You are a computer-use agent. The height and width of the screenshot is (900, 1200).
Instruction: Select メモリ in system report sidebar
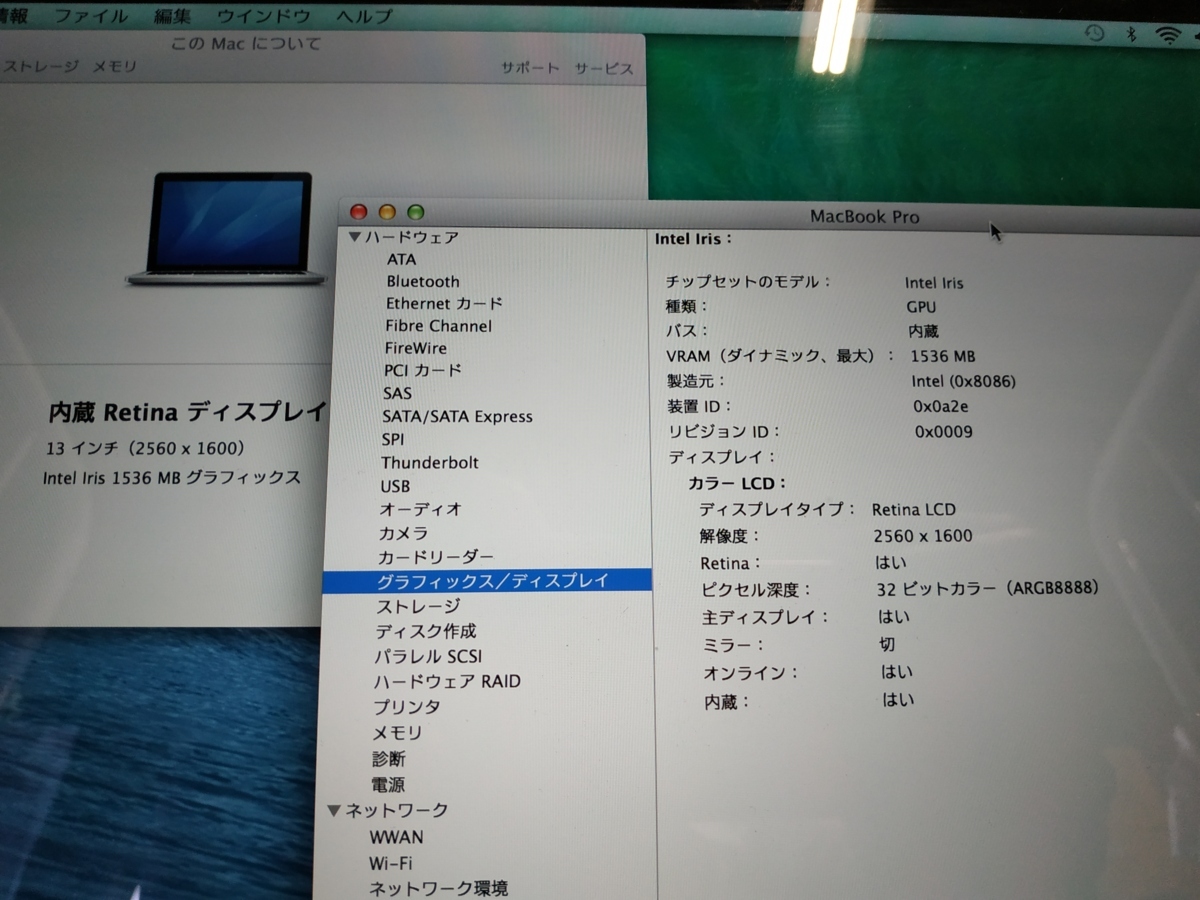(397, 733)
